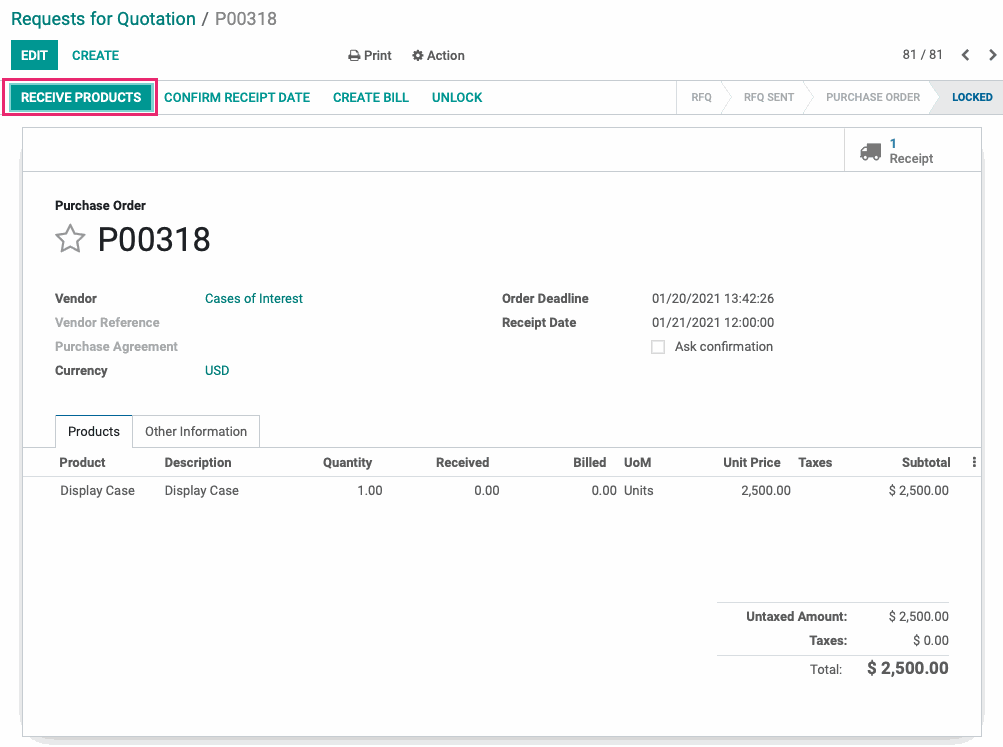Select the Locked status stage
1003x747 pixels.
click(x=972, y=97)
